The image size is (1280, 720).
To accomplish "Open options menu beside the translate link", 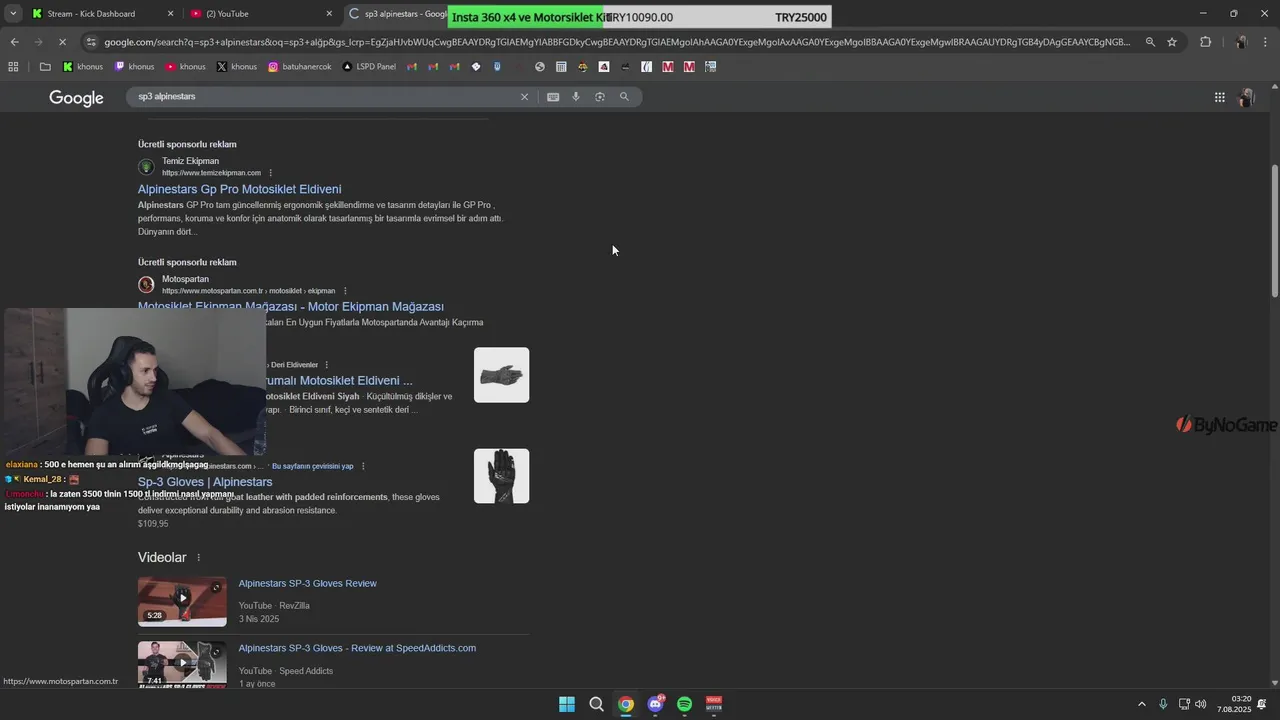I will pos(363,466).
